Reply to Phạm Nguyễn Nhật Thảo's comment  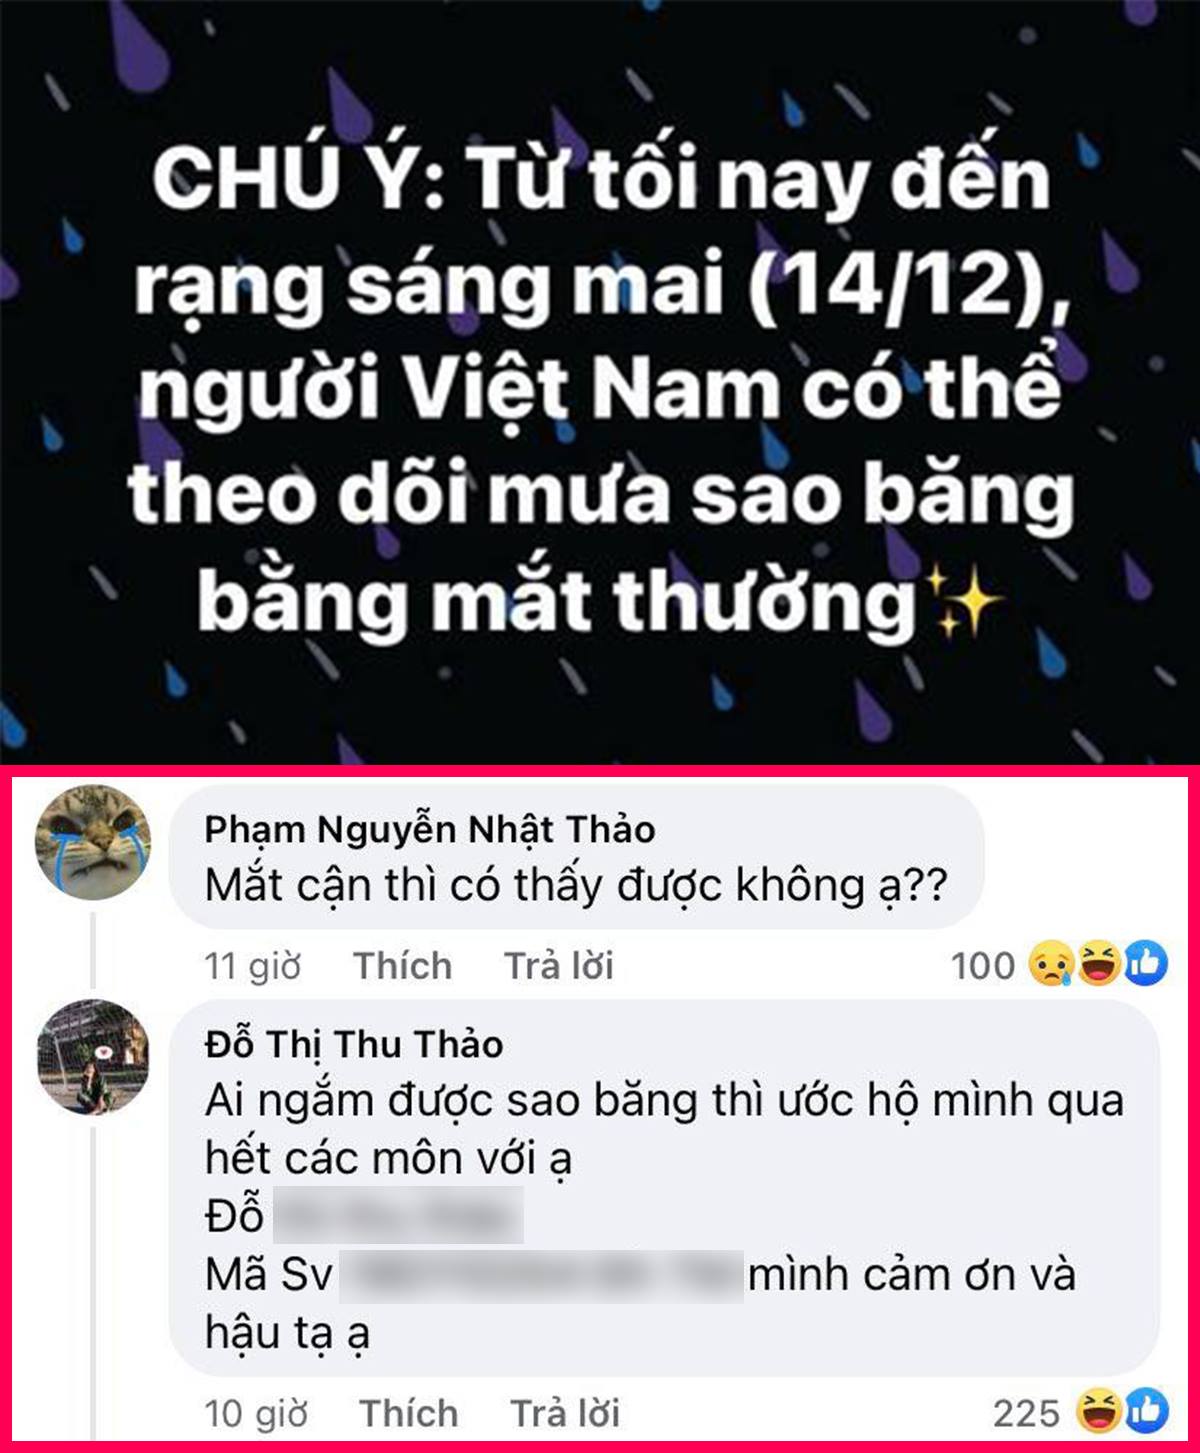[x=558, y=966]
